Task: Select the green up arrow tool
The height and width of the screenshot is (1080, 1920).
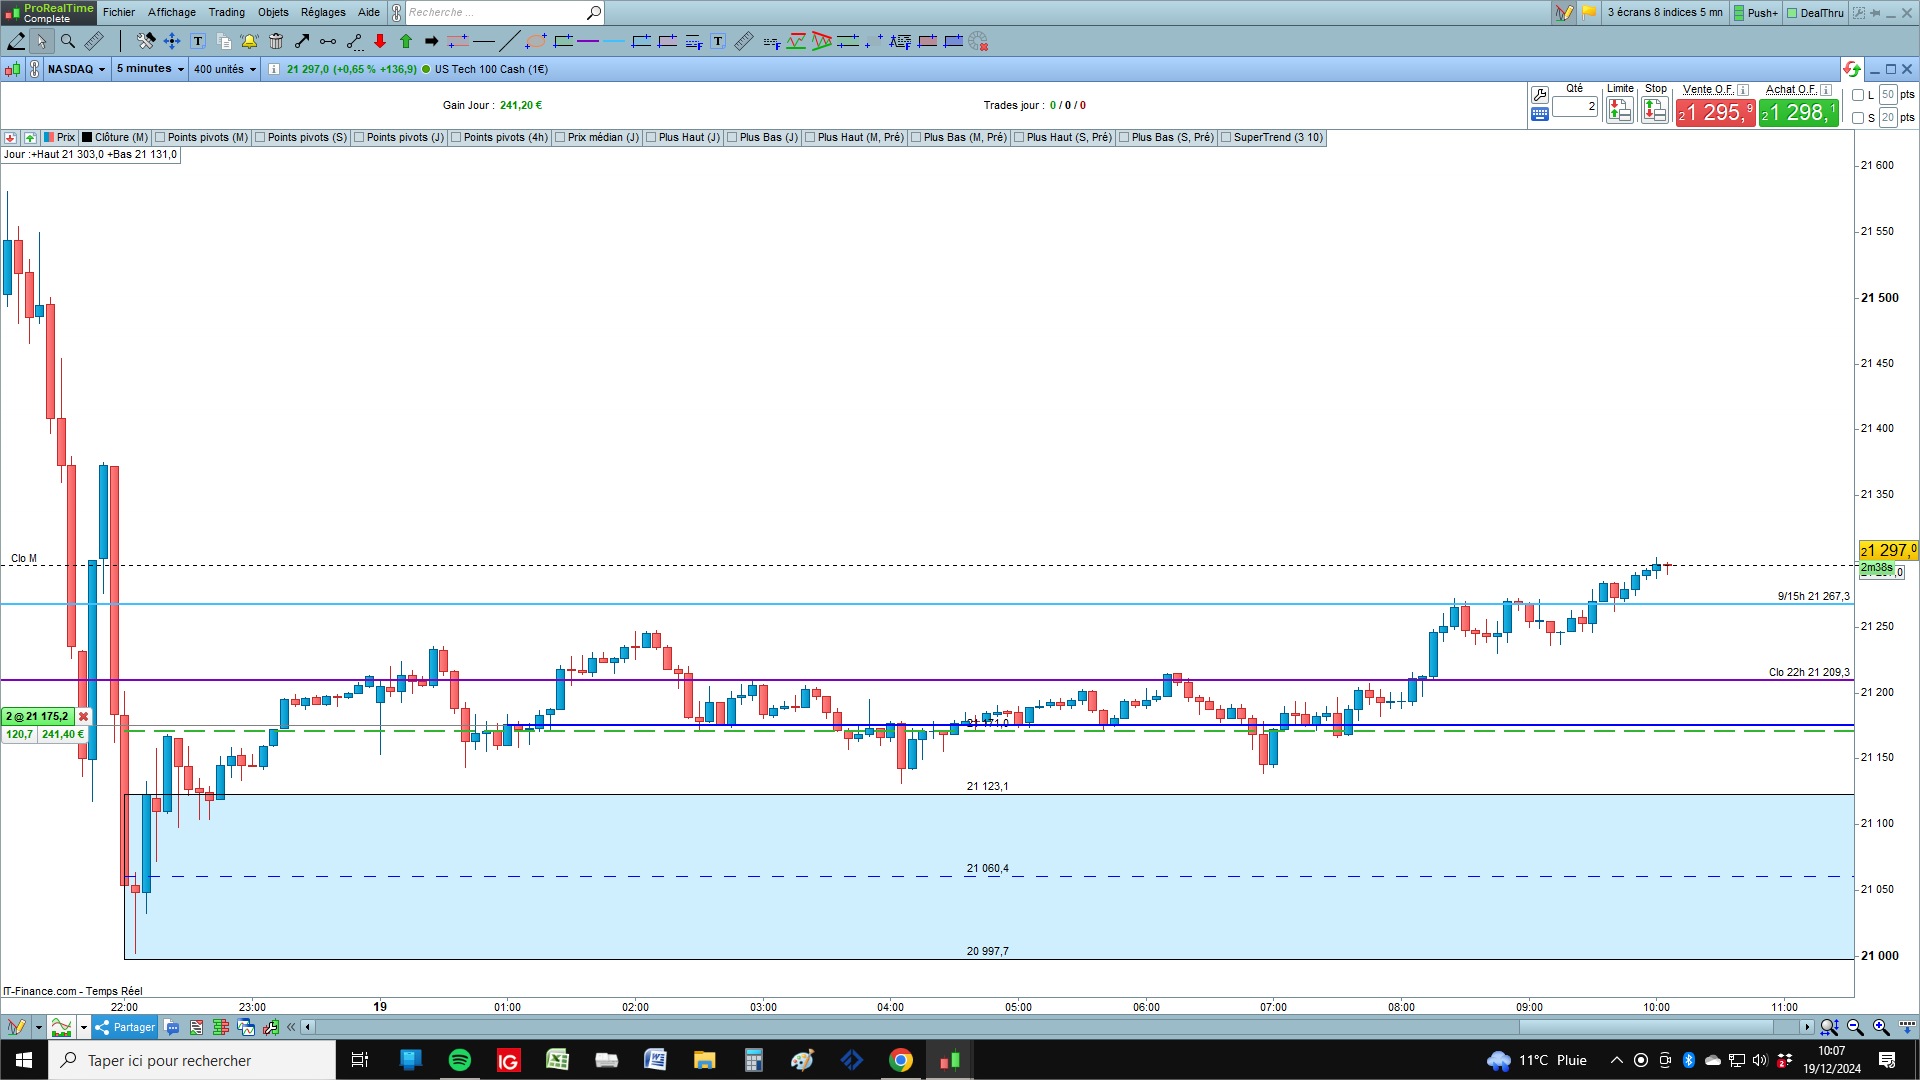Action: click(406, 41)
